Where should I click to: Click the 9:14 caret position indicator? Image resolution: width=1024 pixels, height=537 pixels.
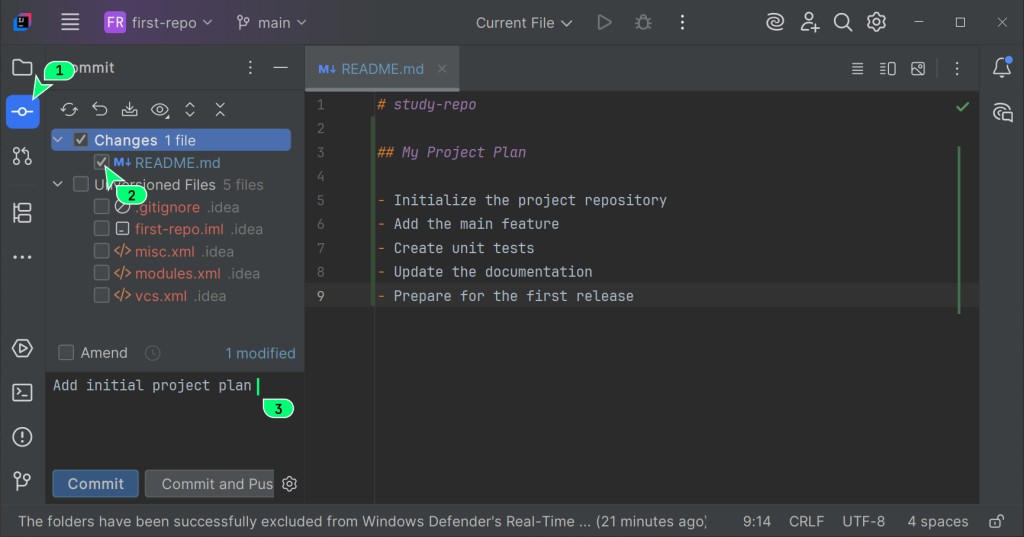click(x=757, y=521)
